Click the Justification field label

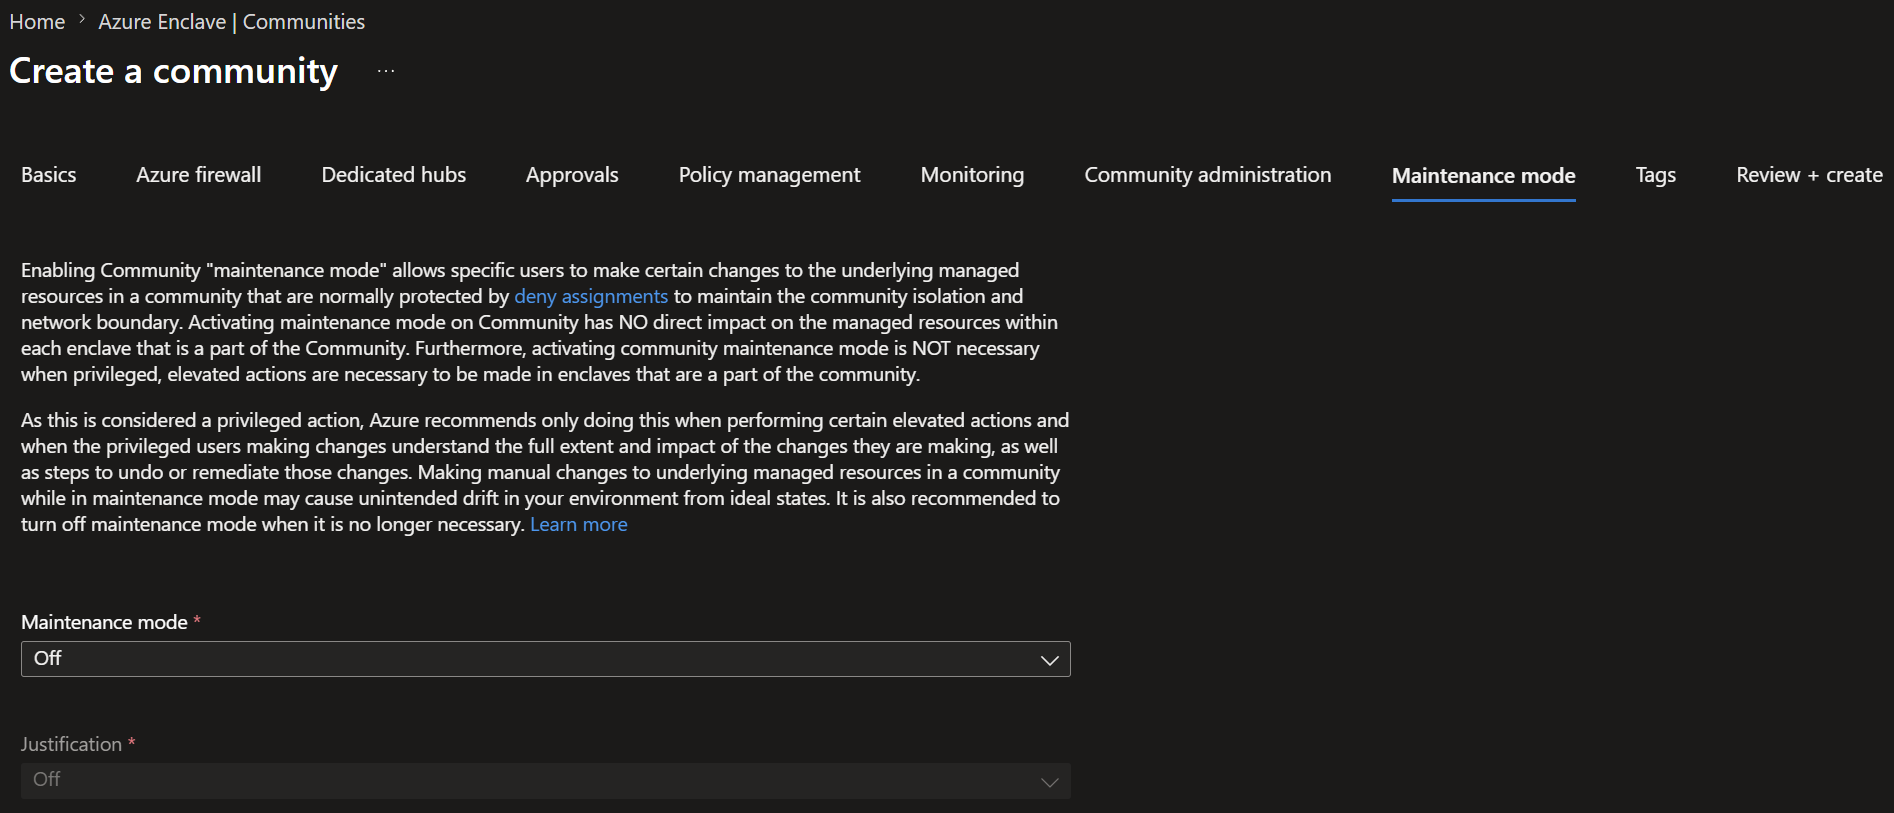click(72, 744)
